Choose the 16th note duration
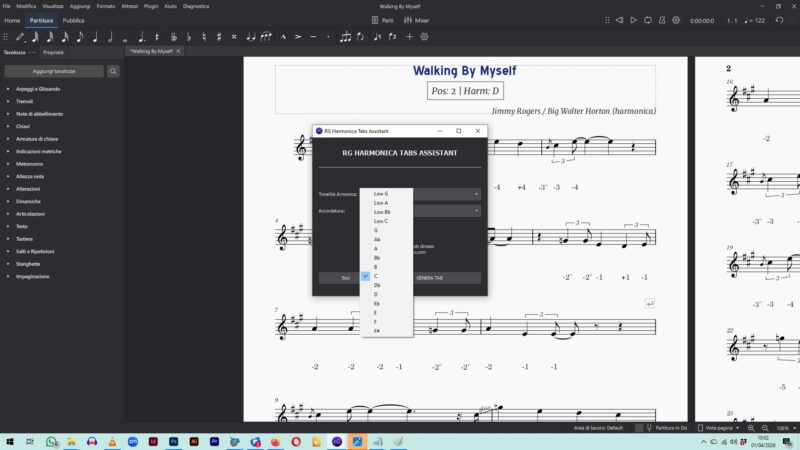Viewport: 800px width, 450px height. [65, 37]
